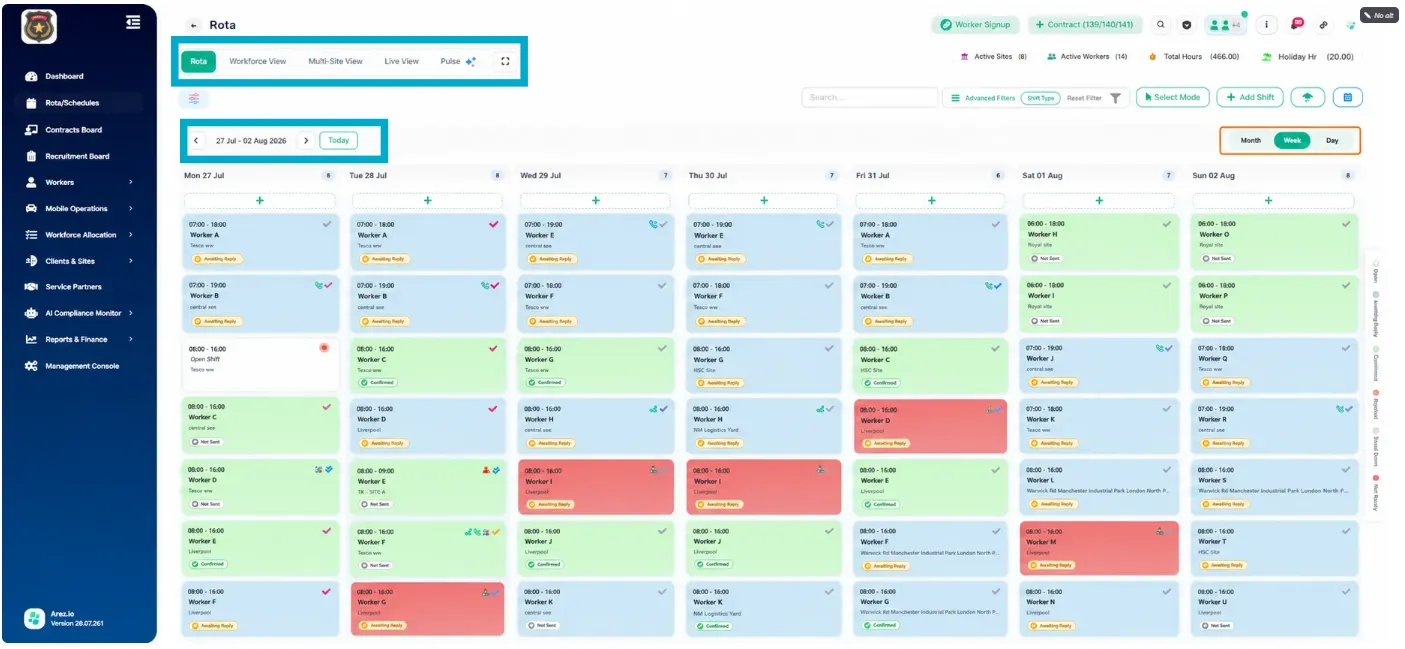This screenshot has width=1405, height=649.
Task: Open the search magnifier icon in the header
Action: [x=1161, y=25]
